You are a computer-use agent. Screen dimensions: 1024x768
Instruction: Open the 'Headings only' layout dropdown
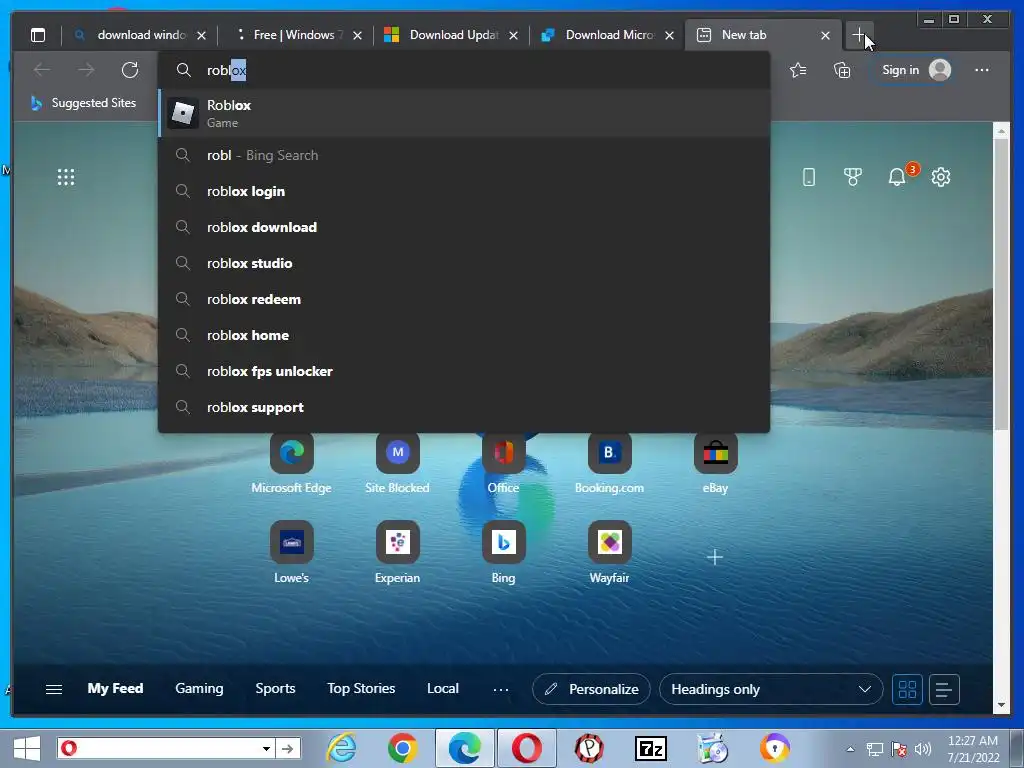771,689
